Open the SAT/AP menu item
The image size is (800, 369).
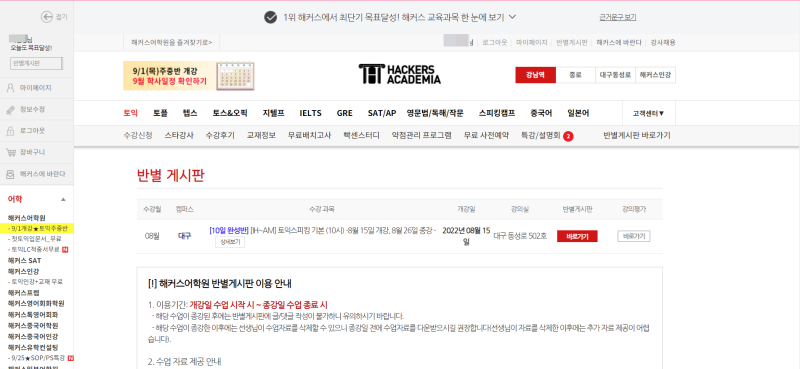(382, 113)
